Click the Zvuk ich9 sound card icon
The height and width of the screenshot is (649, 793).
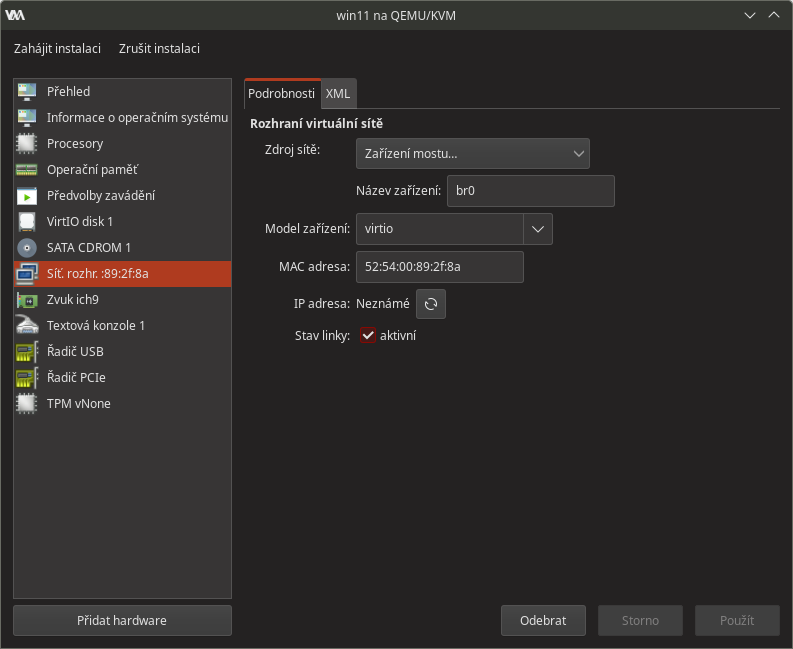point(27,300)
